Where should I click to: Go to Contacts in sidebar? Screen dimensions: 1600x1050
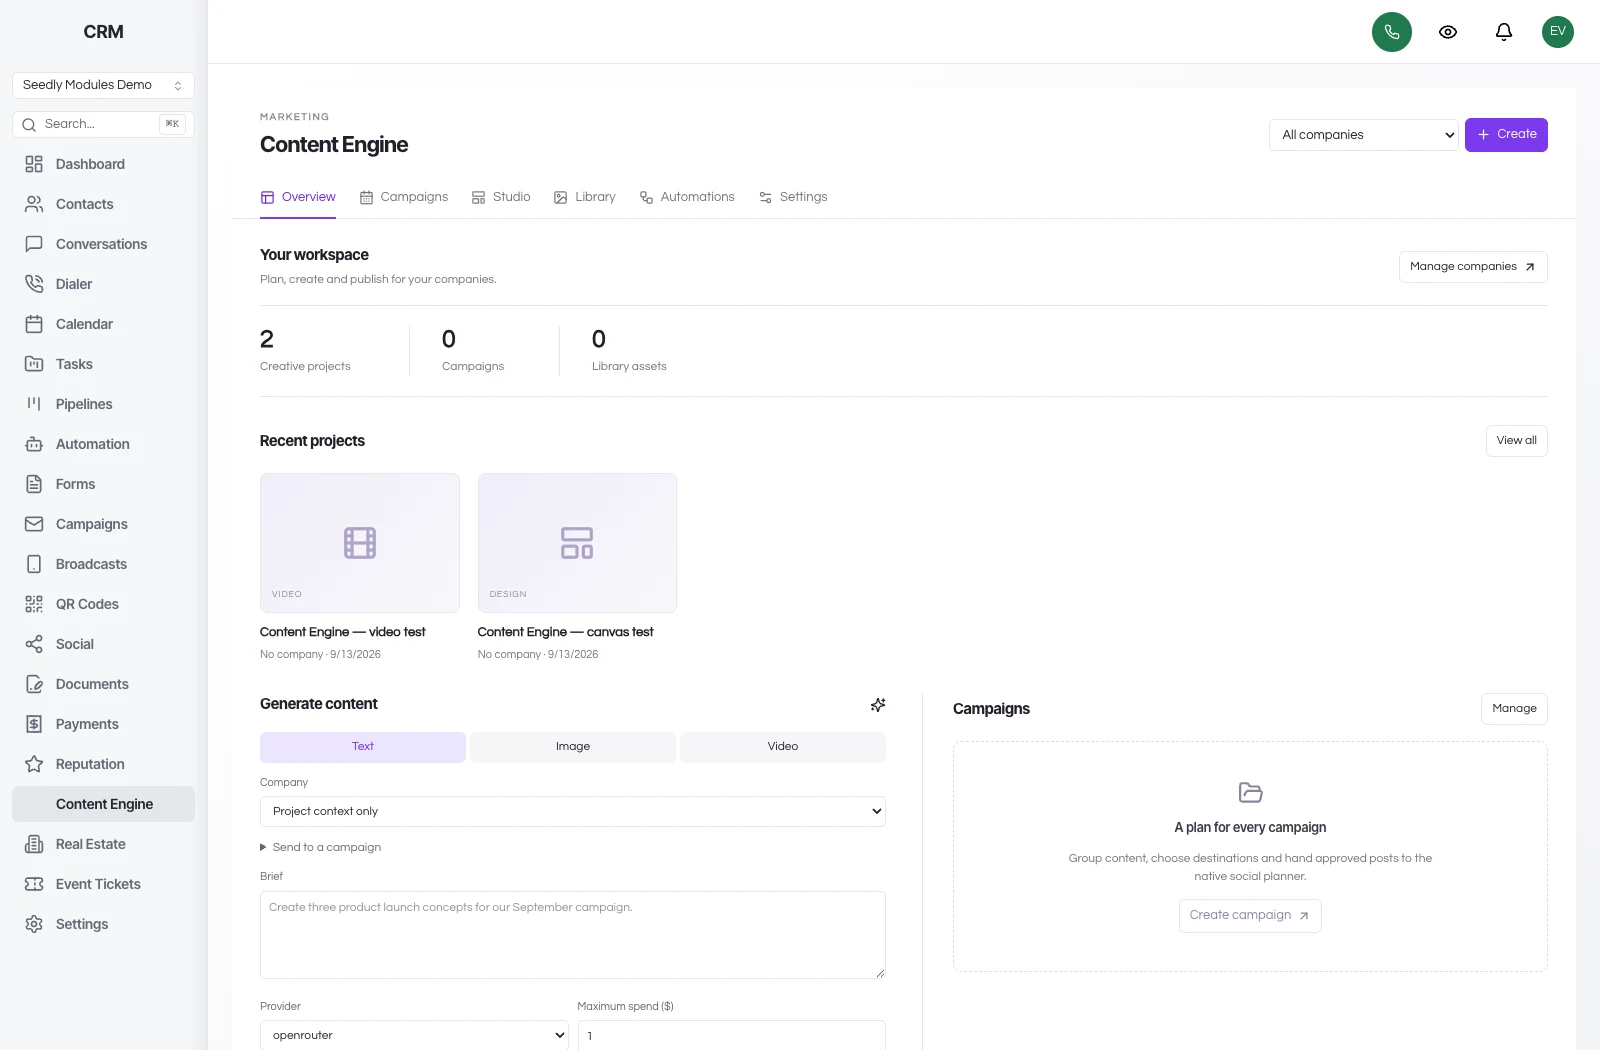tap(103, 204)
